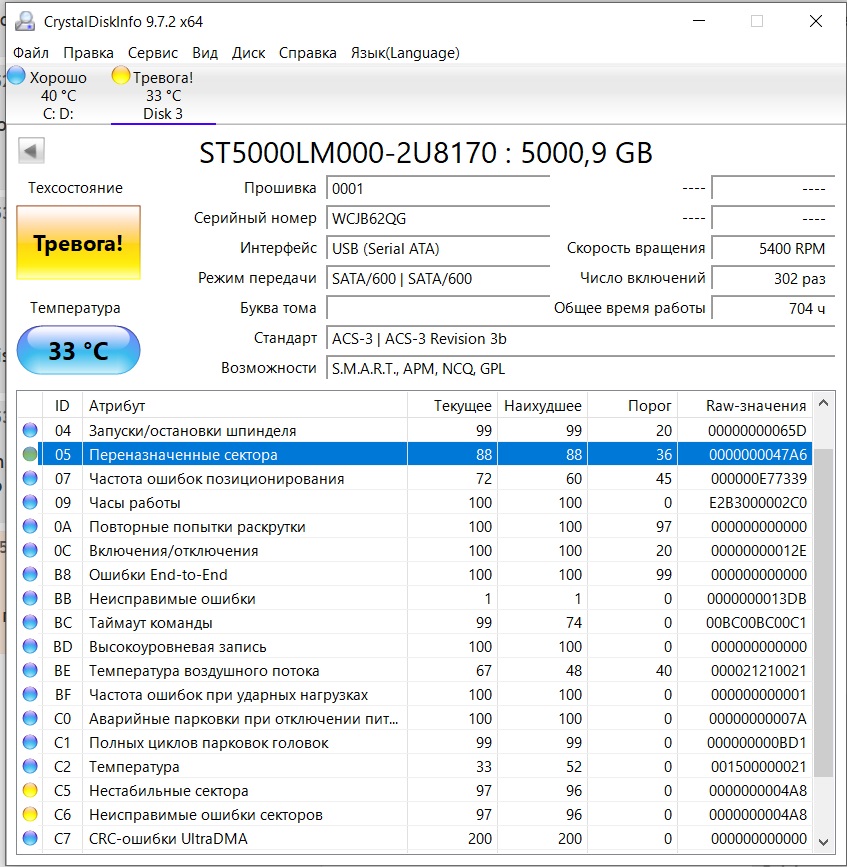Screen dimensions: 847x867
Task: Click the status dot for attribute BE
Action: click(x=30, y=670)
